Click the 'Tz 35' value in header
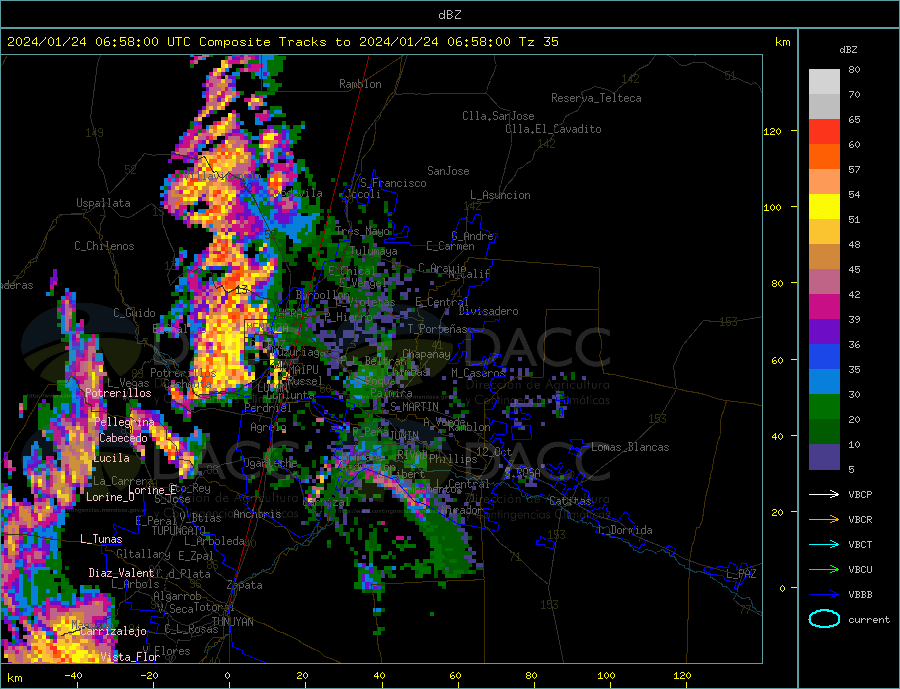 pyautogui.click(x=539, y=42)
